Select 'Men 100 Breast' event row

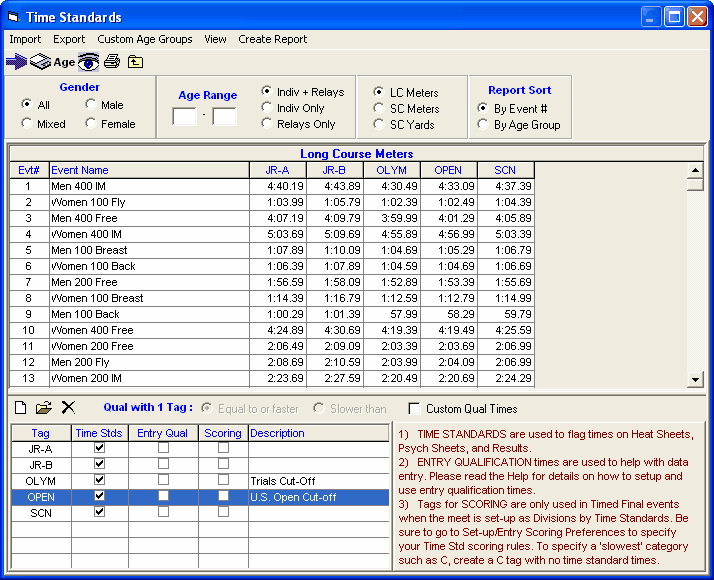pyautogui.click(x=272, y=250)
